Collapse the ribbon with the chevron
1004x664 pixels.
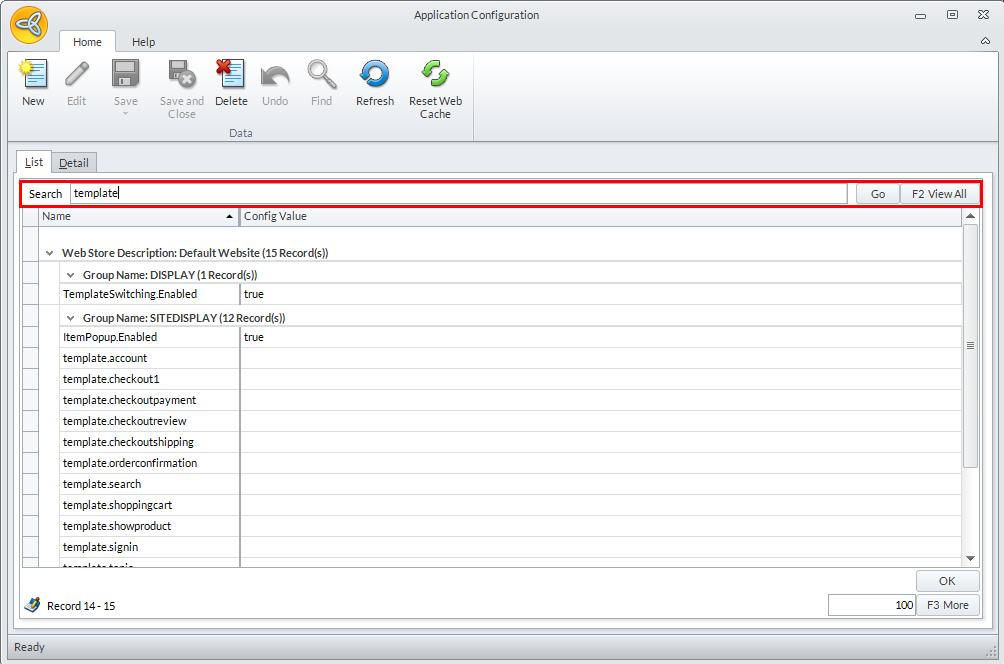pyautogui.click(x=985, y=41)
